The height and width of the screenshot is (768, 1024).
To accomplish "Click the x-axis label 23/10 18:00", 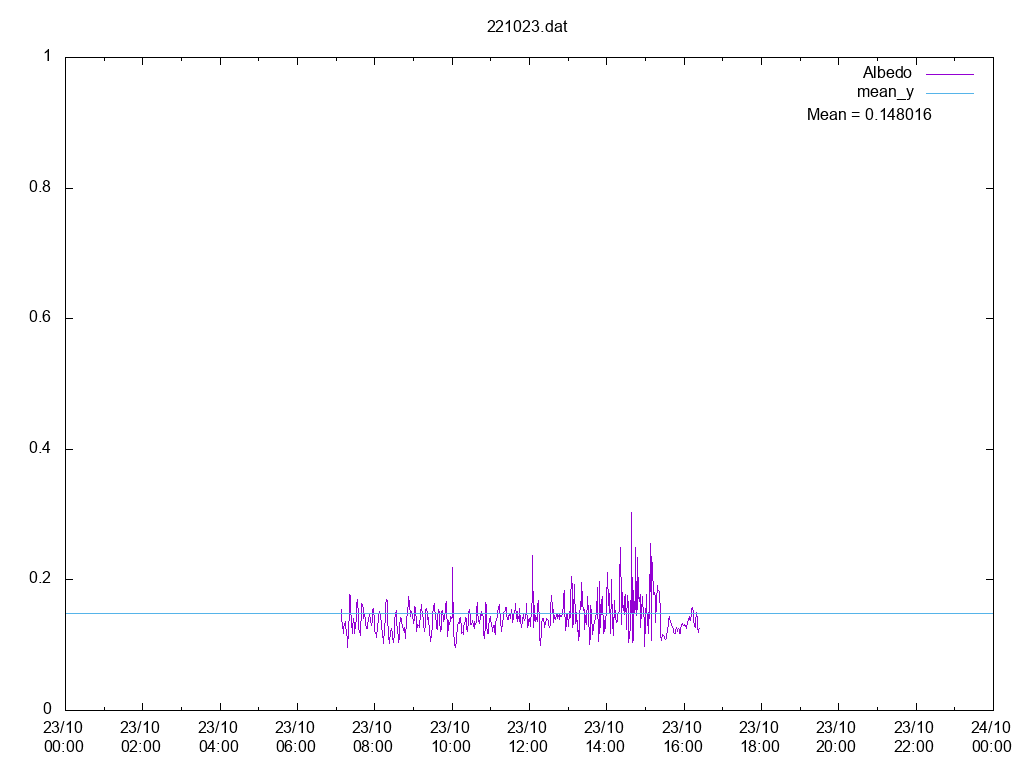I will (x=759, y=737).
